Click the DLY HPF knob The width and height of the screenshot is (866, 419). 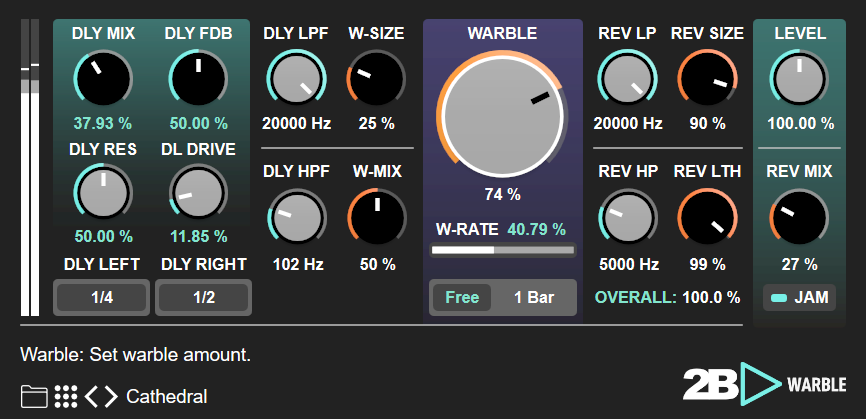(297, 218)
